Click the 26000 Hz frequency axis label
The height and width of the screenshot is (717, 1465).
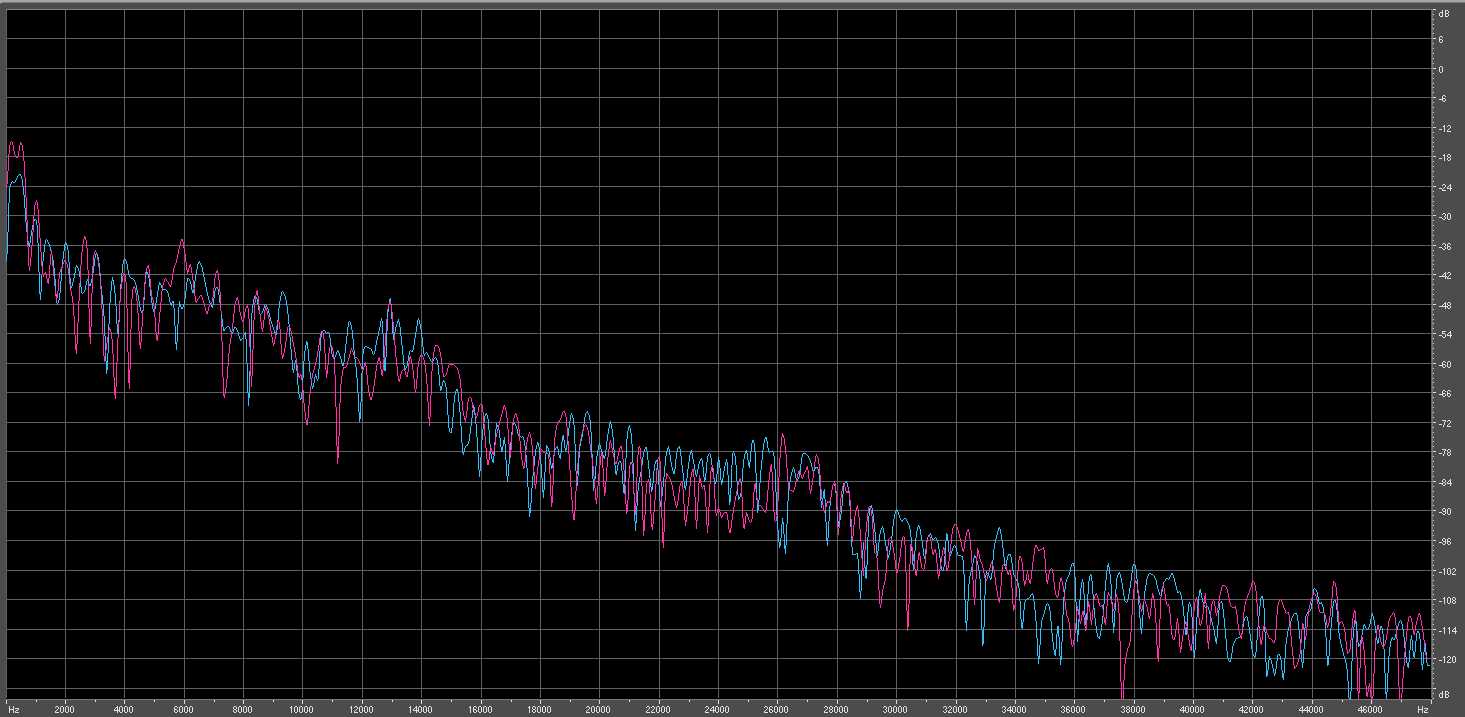(776, 709)
